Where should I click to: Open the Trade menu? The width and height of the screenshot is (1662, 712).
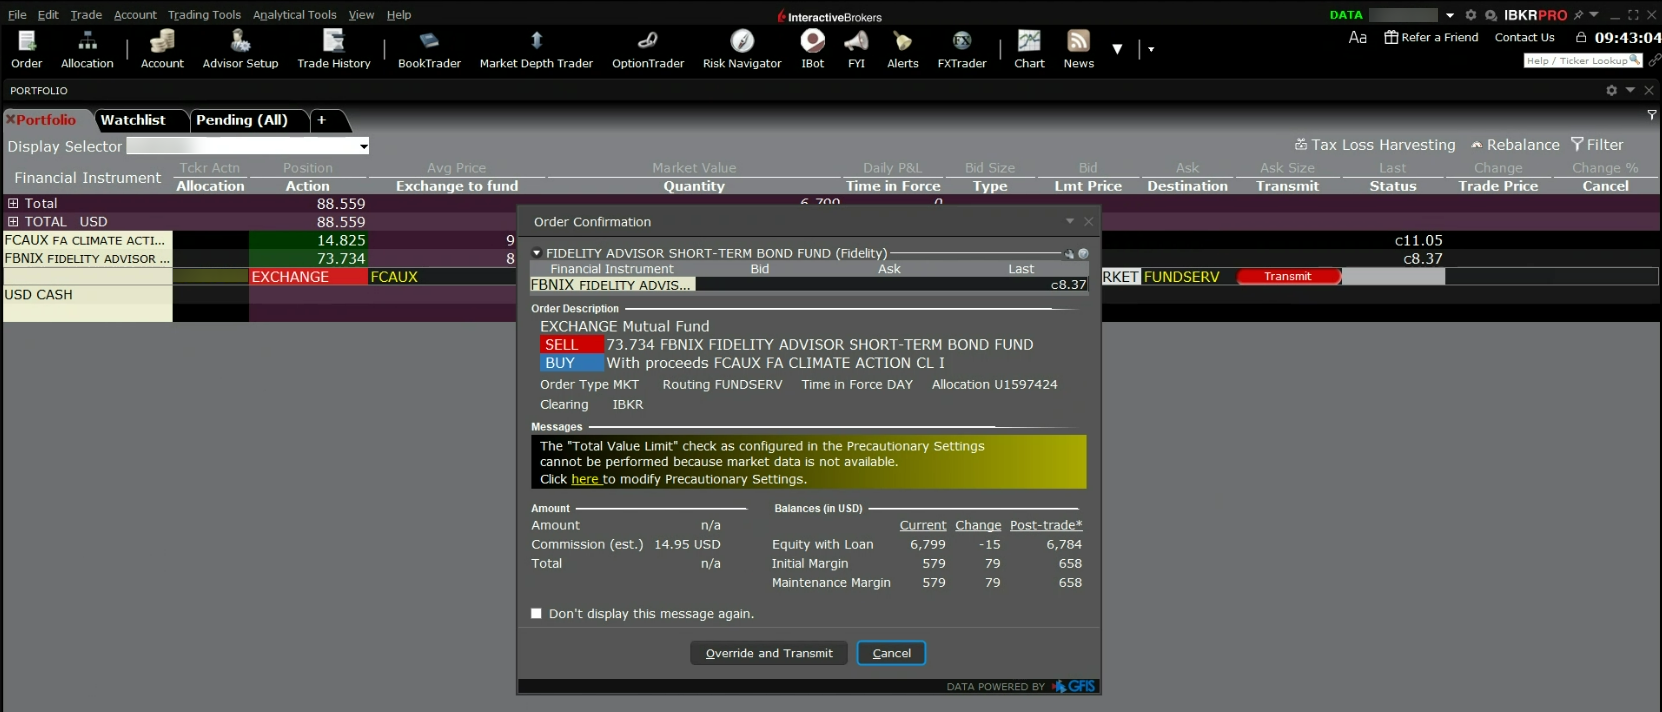tap(86, 15)
